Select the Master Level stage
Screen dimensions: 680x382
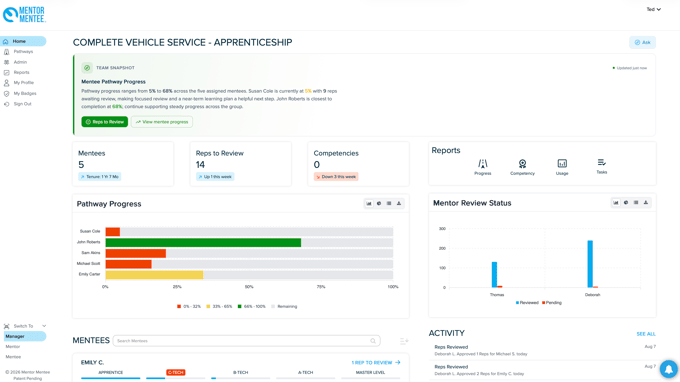370,372
